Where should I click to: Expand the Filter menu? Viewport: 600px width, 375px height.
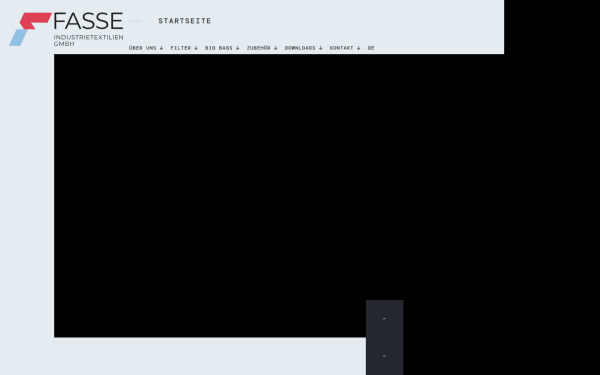tap(184, 48)
